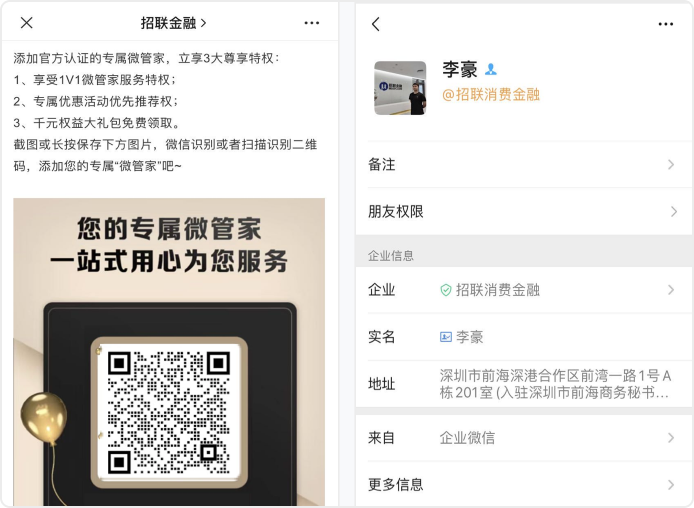The width and height of the screenshot is (694, 508).
Task: Click the 企业信息 section header
Action: (391, 256)
